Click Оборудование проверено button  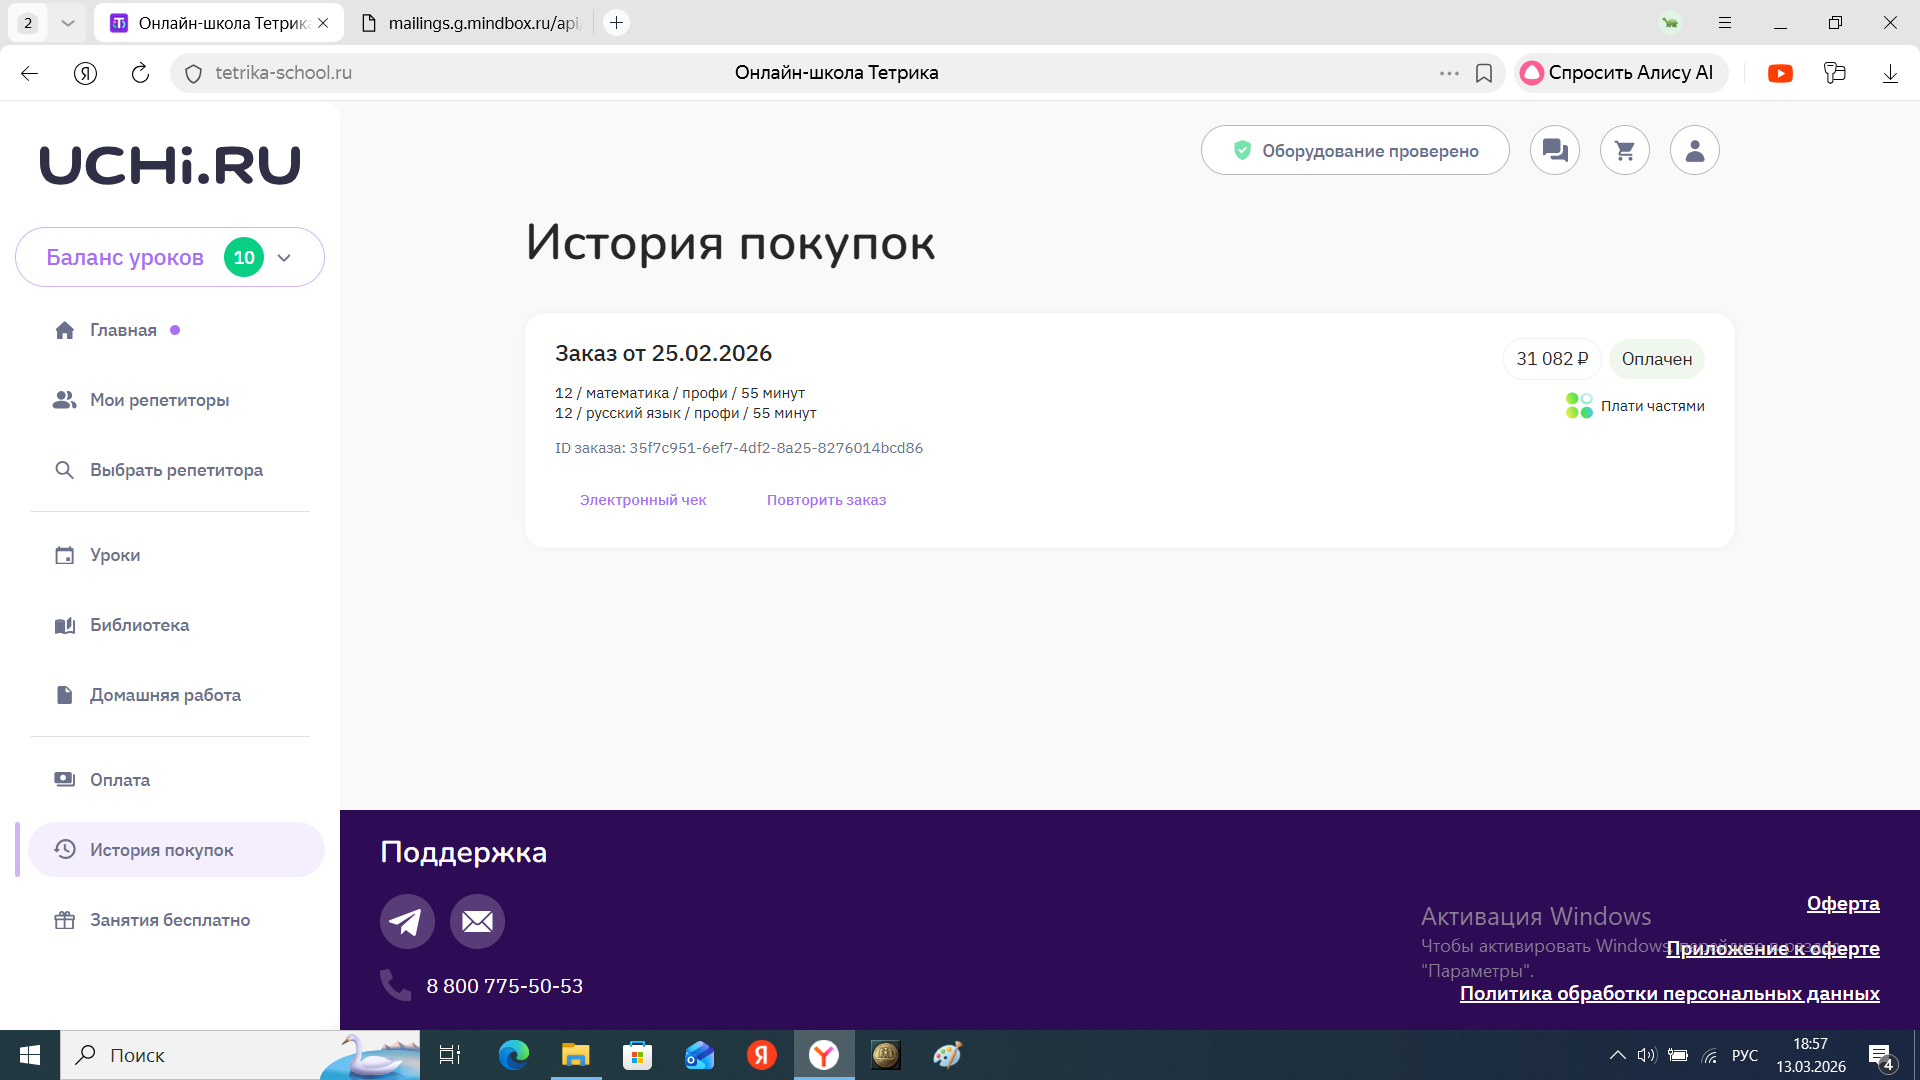click(1354, 150)
